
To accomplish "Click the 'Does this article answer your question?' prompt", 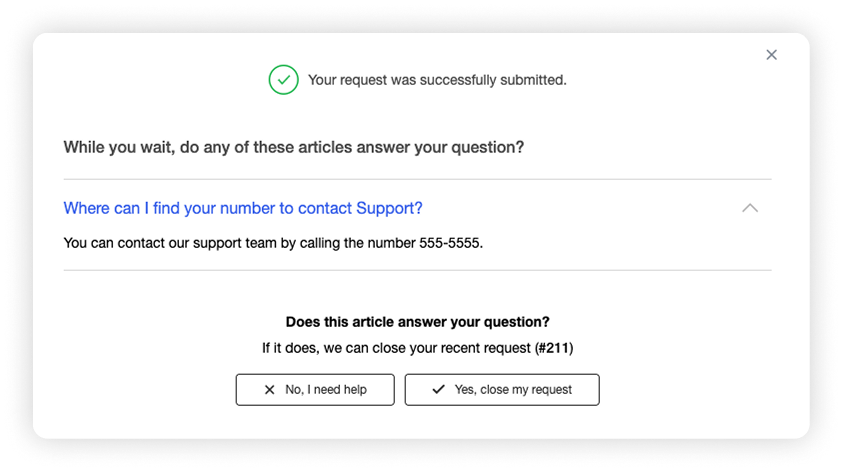I will point(417,322).
